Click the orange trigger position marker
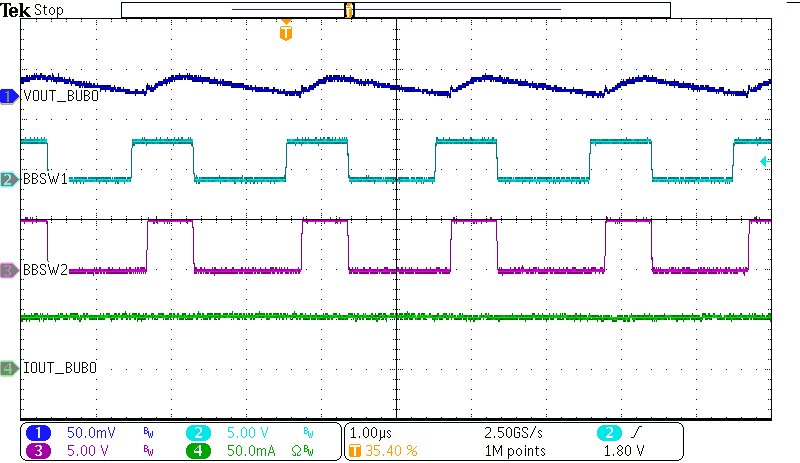This screenshot has height=463, width=800. 287,32
